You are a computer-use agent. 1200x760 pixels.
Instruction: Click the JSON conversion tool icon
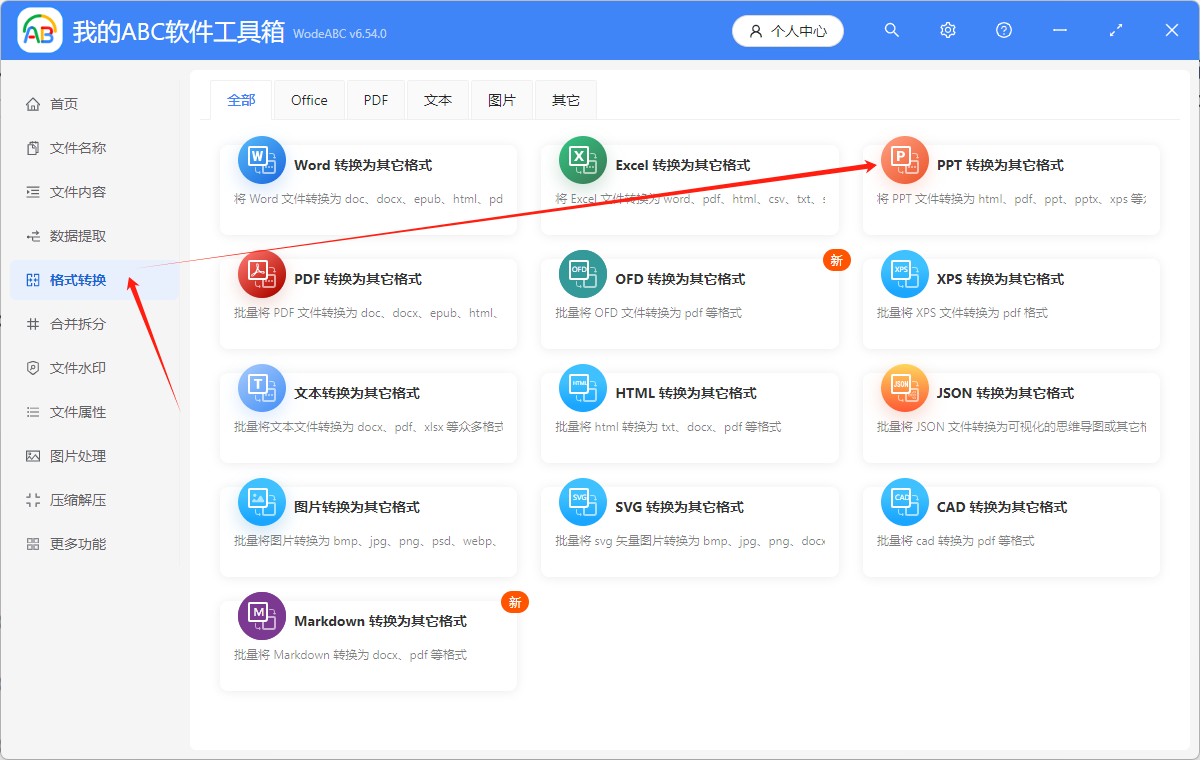coord(904,387)
